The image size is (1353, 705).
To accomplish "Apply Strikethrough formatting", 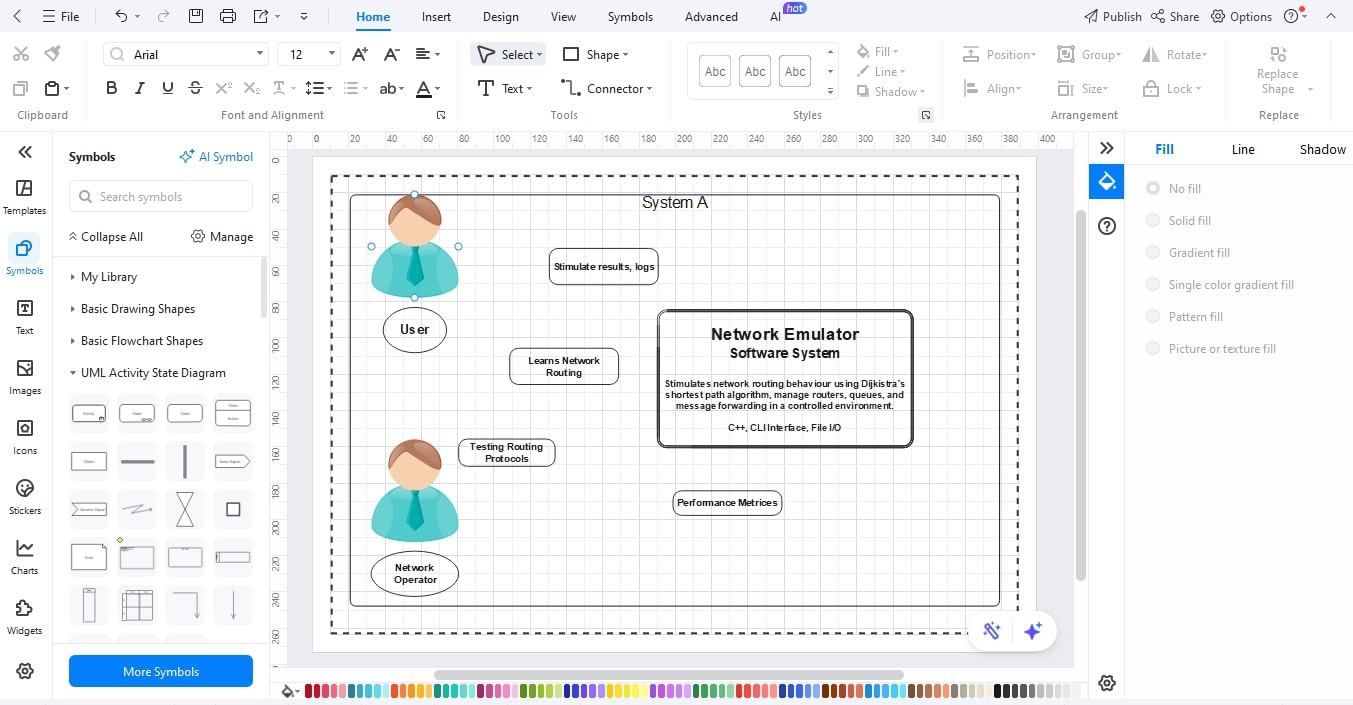I will click(195, 88).
